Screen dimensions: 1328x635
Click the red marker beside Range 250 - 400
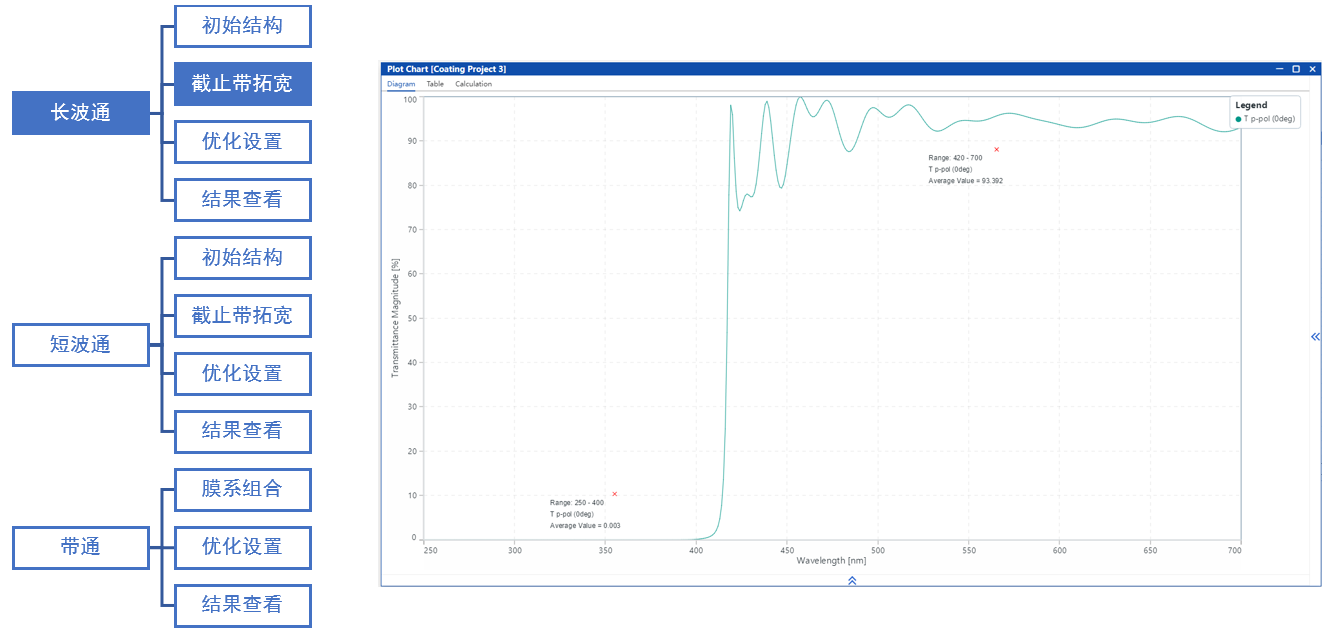click(614, 493)
